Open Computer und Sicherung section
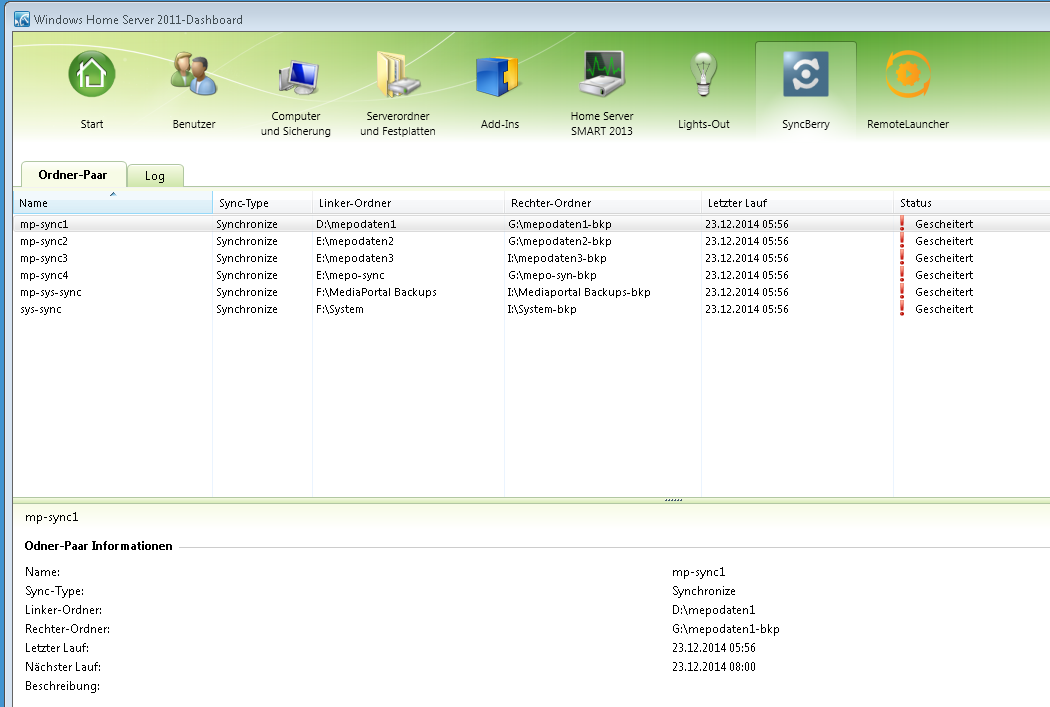 [x=296, y=77]
